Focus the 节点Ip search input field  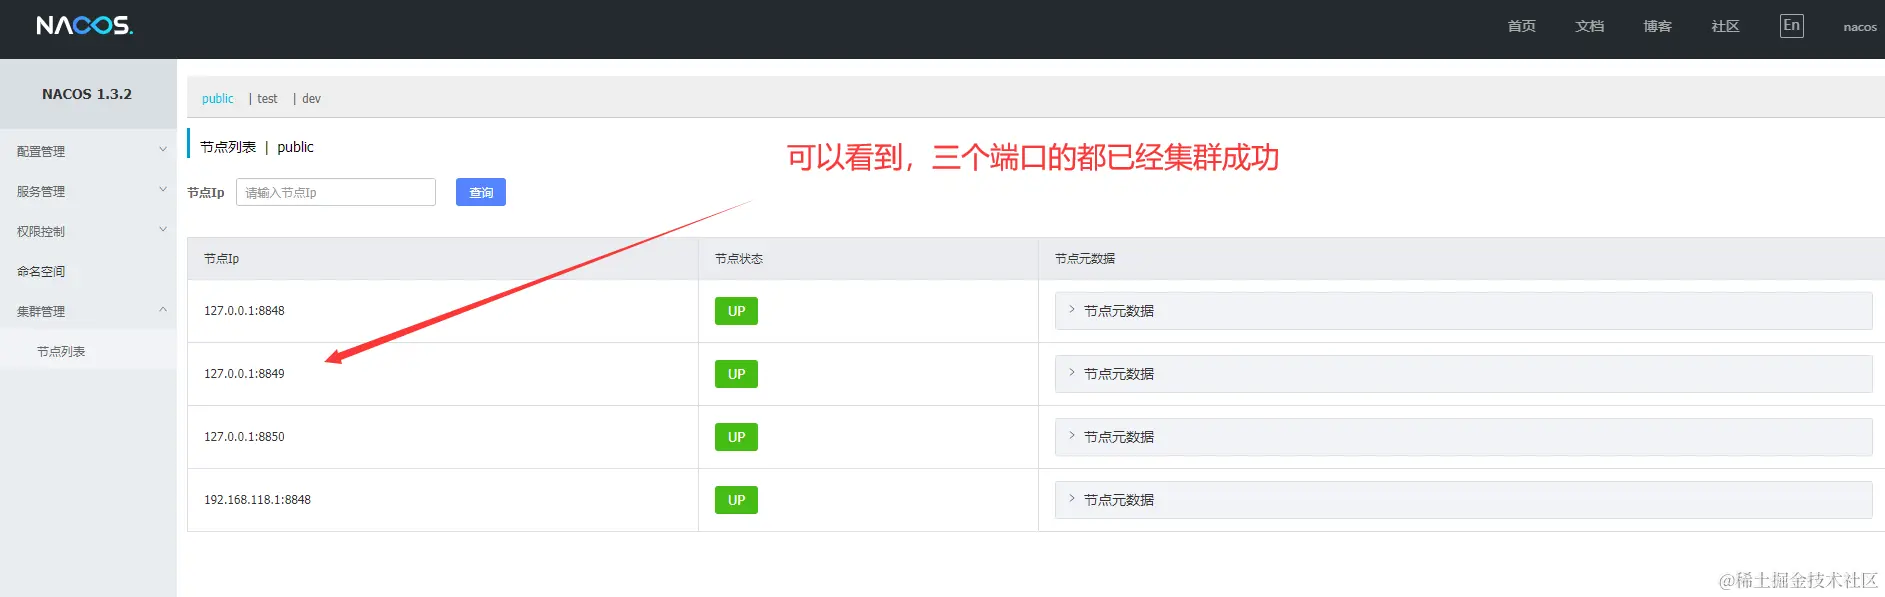tap(336, 192)
